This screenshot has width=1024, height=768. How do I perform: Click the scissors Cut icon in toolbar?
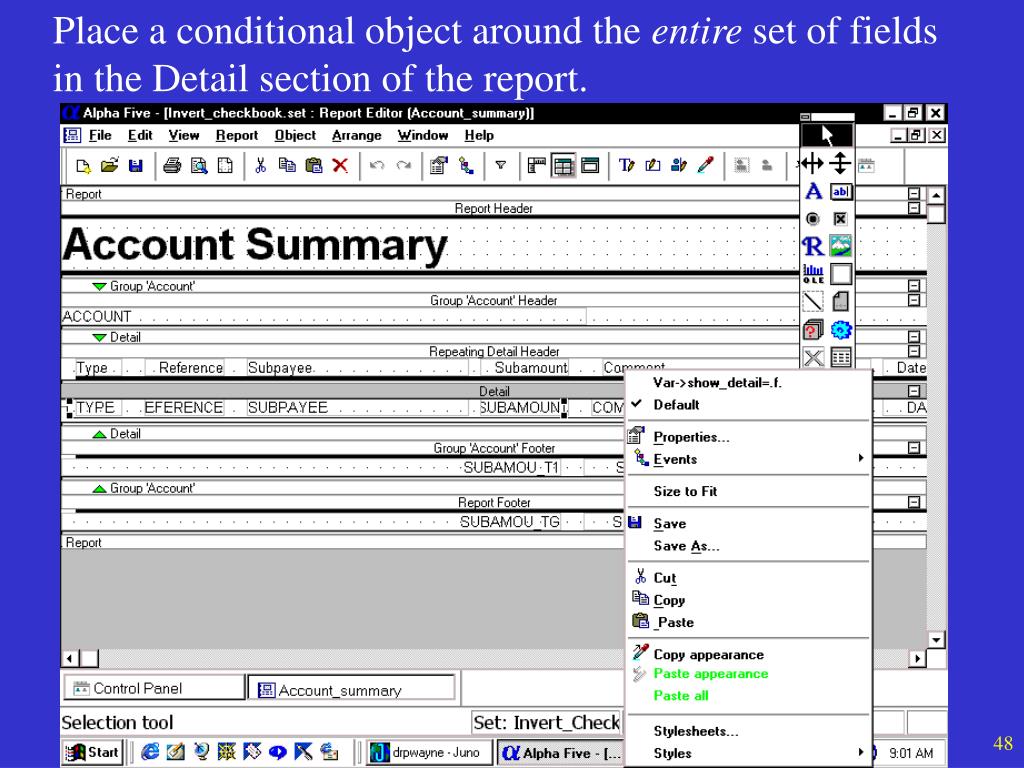[x=261, y=165]
